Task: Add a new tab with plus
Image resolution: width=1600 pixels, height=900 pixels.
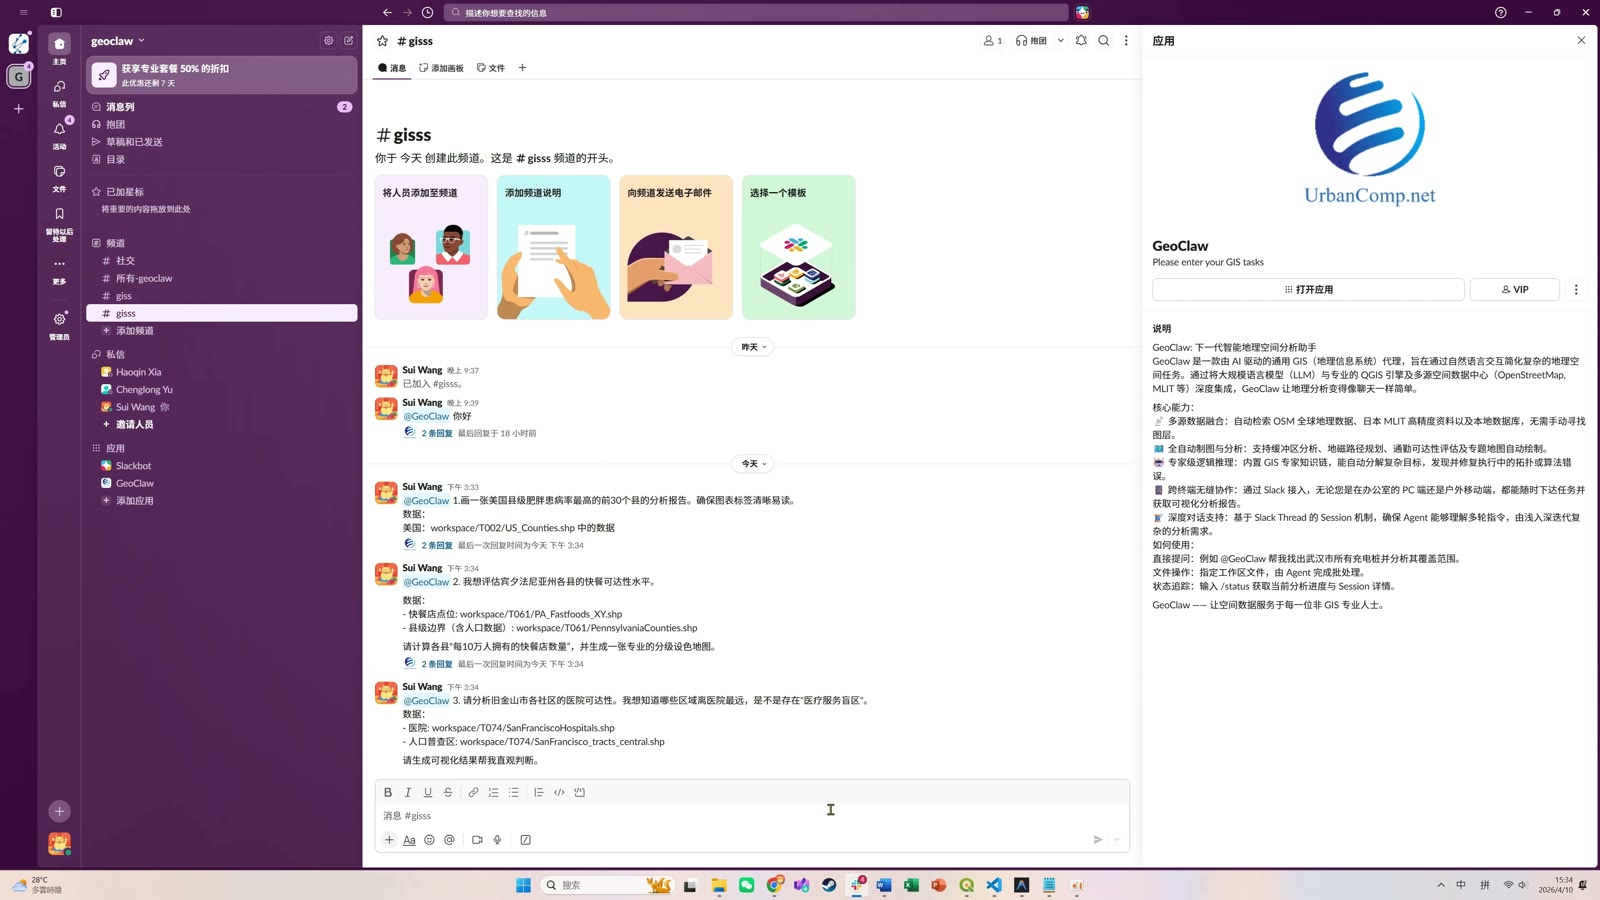Action: point(522,68)
